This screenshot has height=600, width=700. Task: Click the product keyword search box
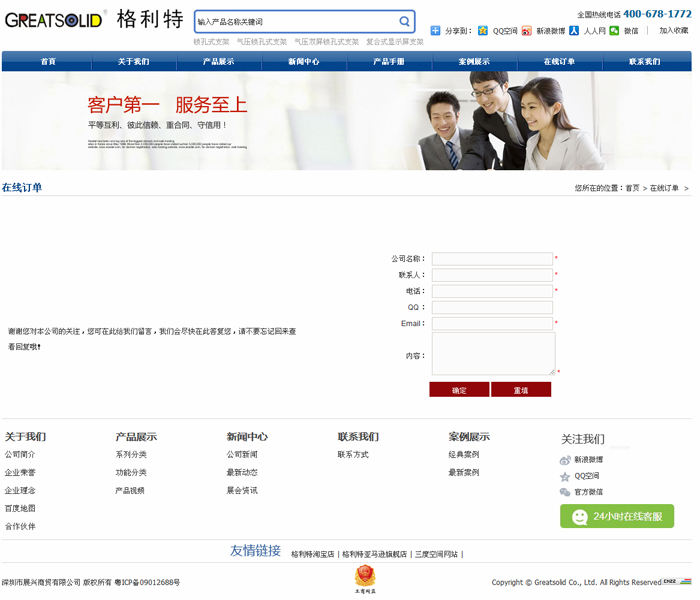tap(295, 21)
